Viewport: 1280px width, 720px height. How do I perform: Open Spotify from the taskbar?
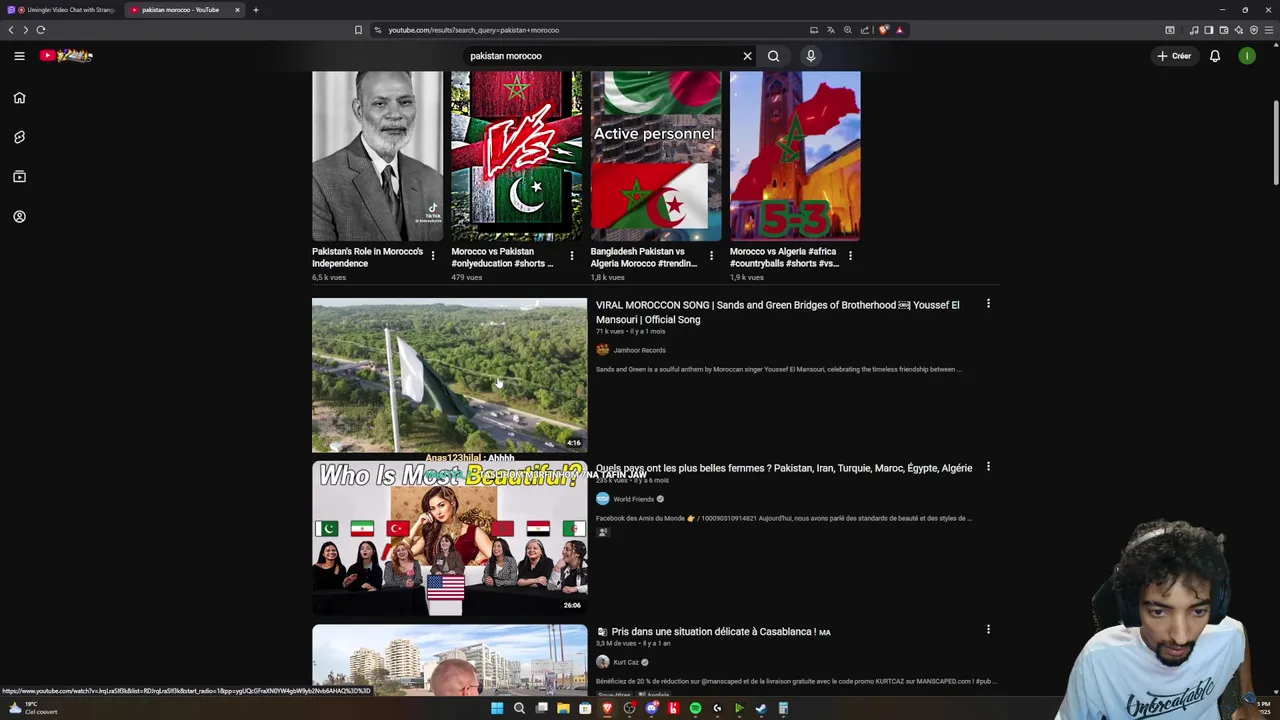[x=695, y=708]
